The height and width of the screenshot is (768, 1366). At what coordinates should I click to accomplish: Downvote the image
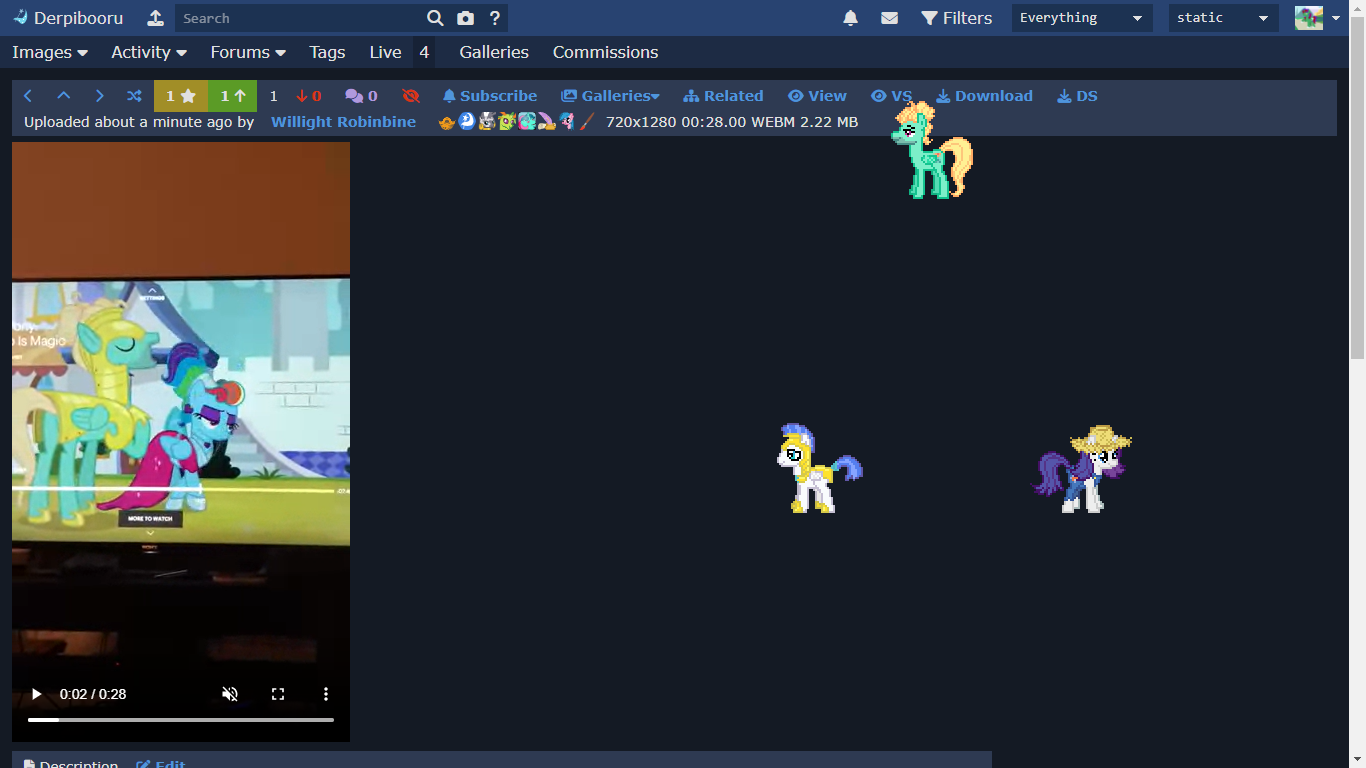coord(308,96)
